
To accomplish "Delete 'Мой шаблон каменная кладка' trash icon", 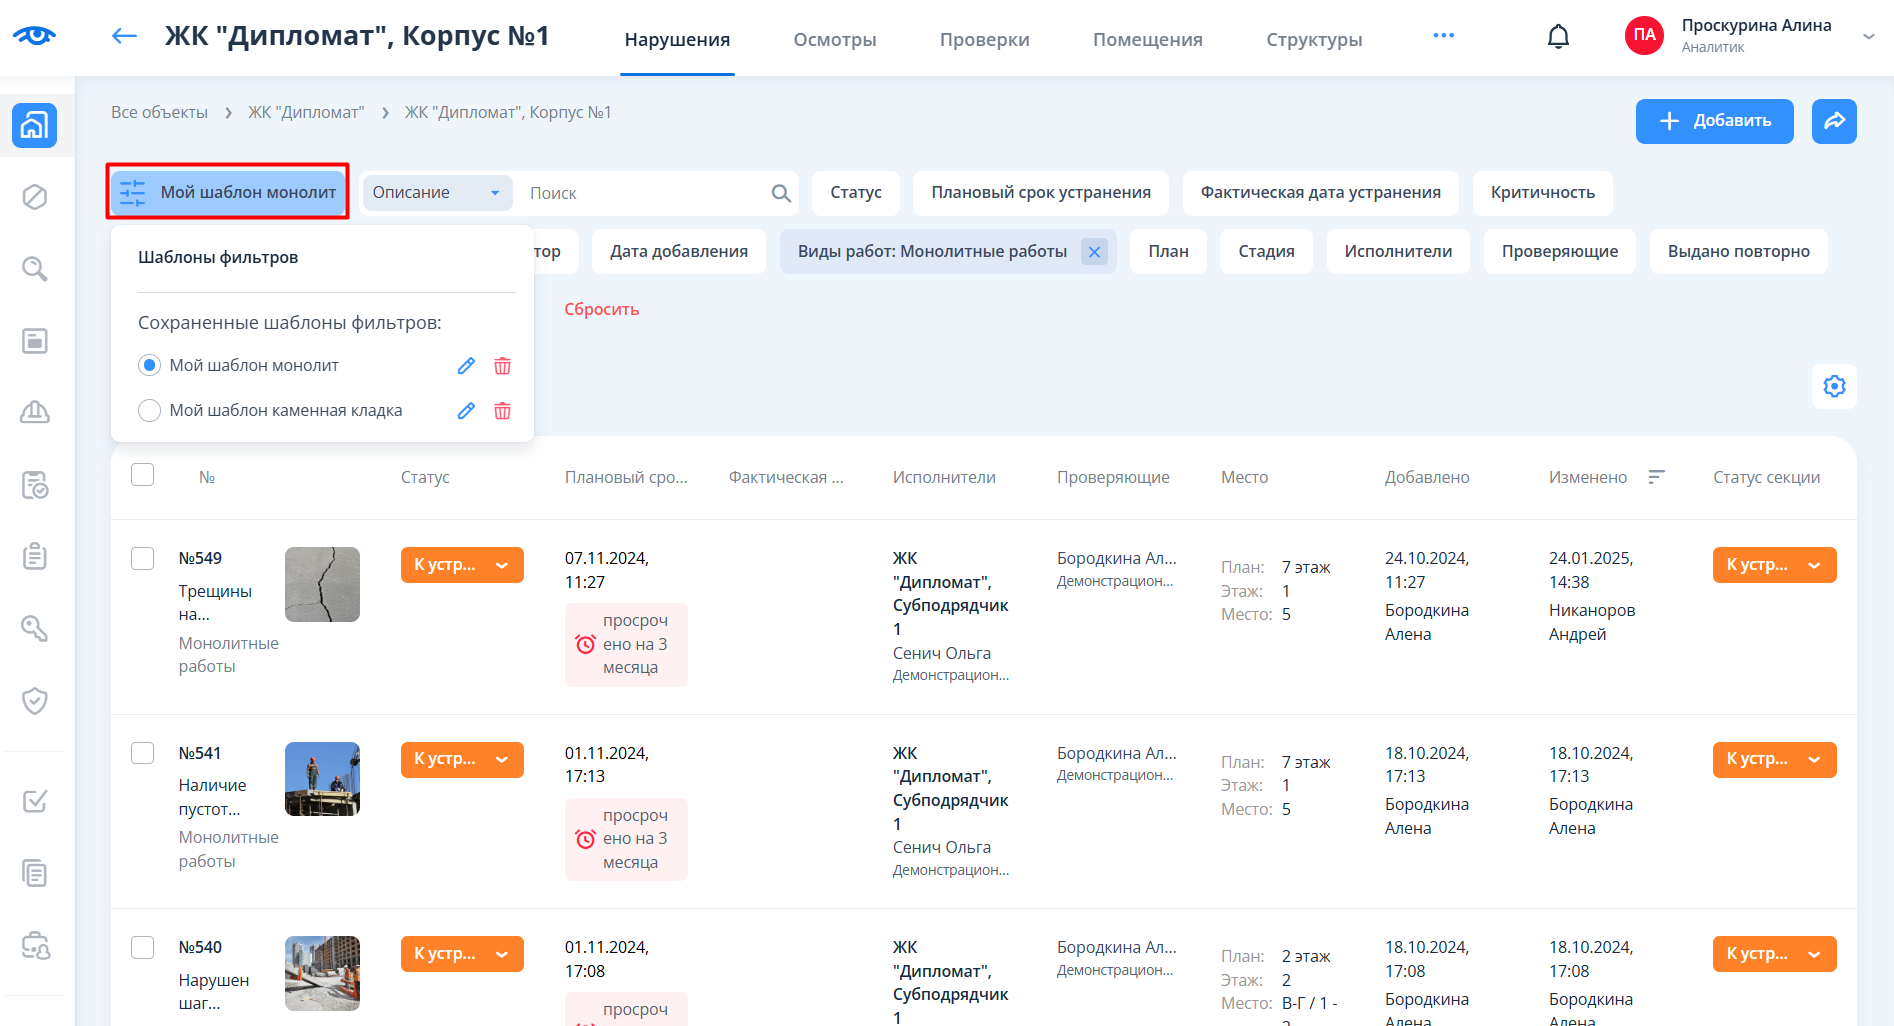I will [502, 411].
